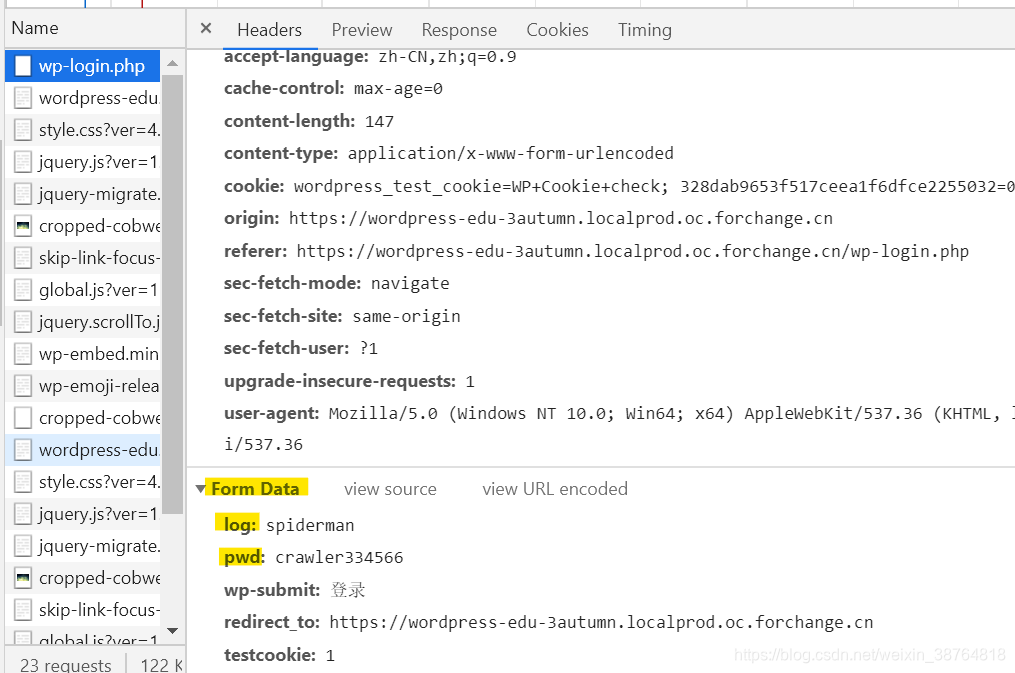Select the first skip-link-focus request
This screenshot has height=673, width=1015.
point(83,258)
